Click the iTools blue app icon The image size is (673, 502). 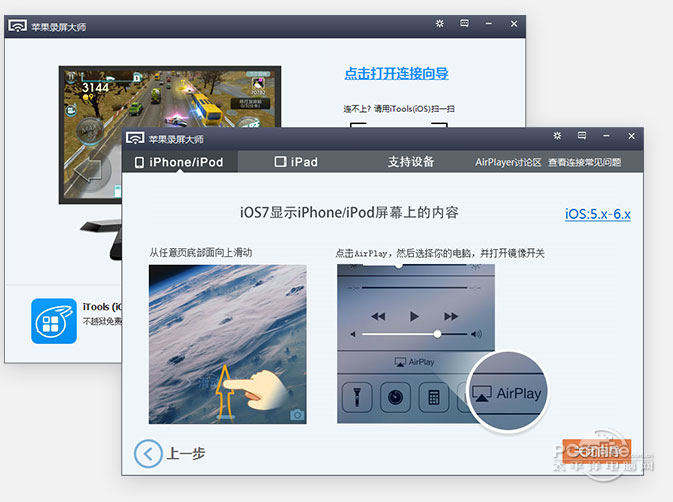click(54, 321)
